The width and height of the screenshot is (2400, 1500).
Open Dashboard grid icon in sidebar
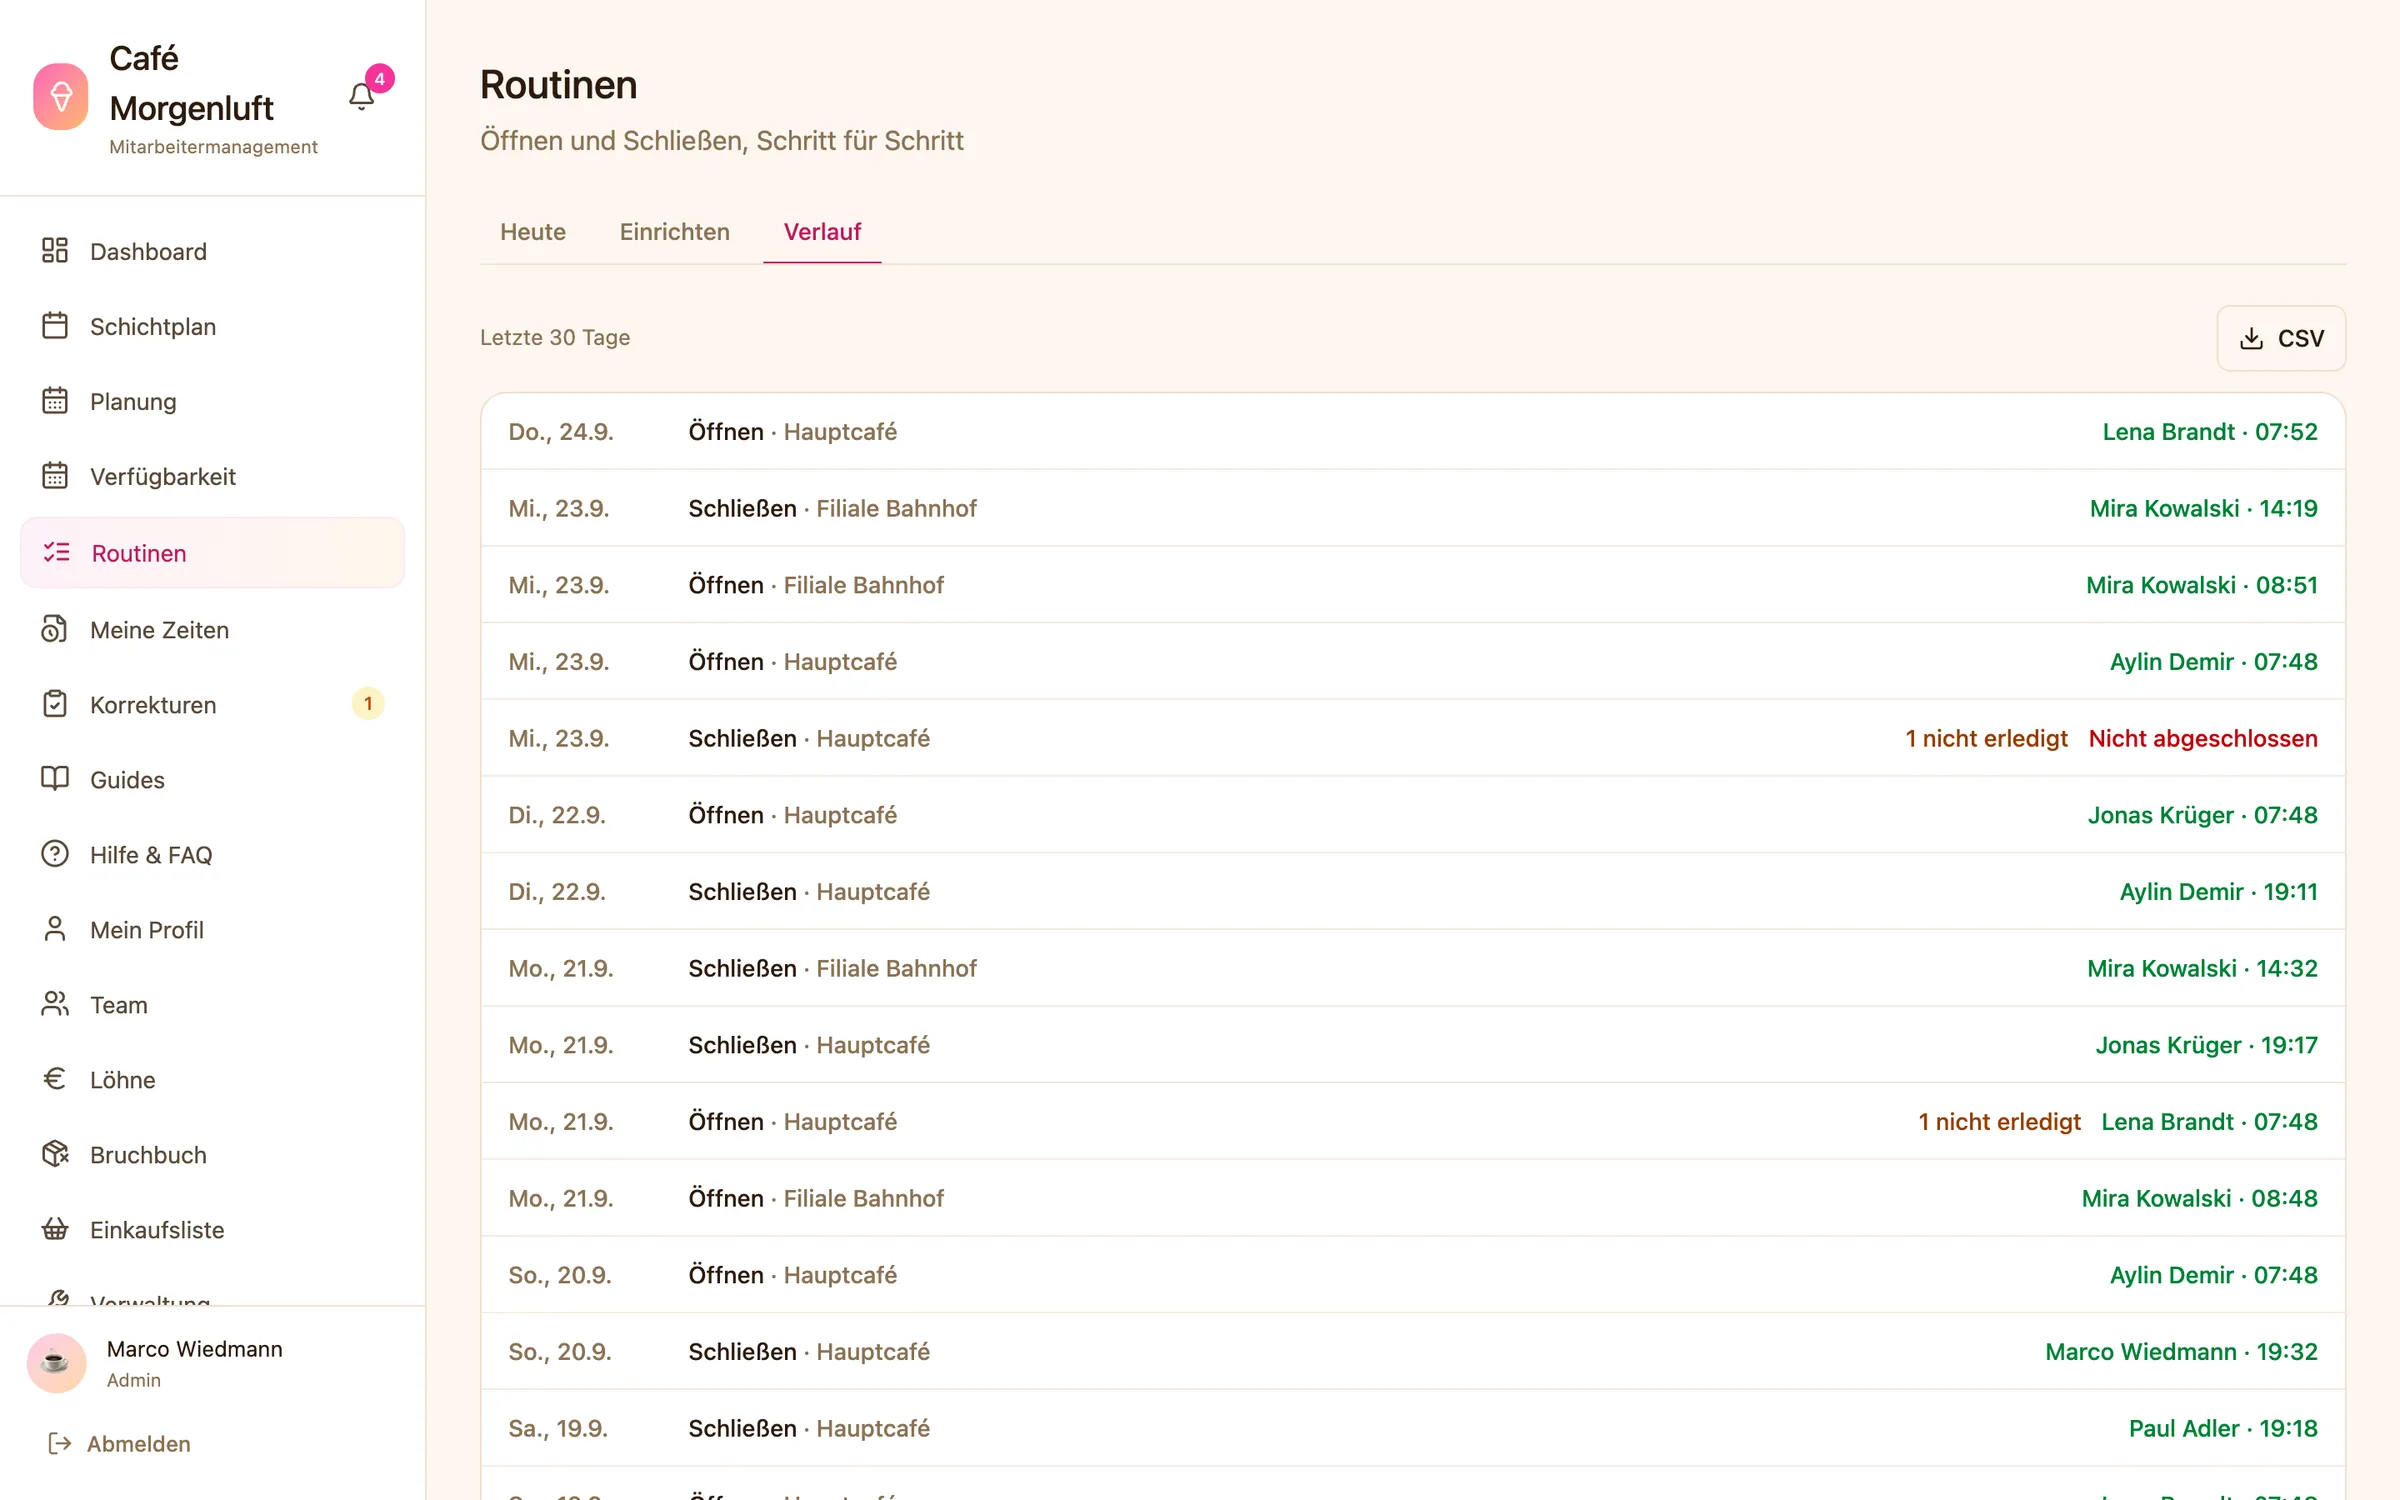pyautogui.click(x=55, y=250)
